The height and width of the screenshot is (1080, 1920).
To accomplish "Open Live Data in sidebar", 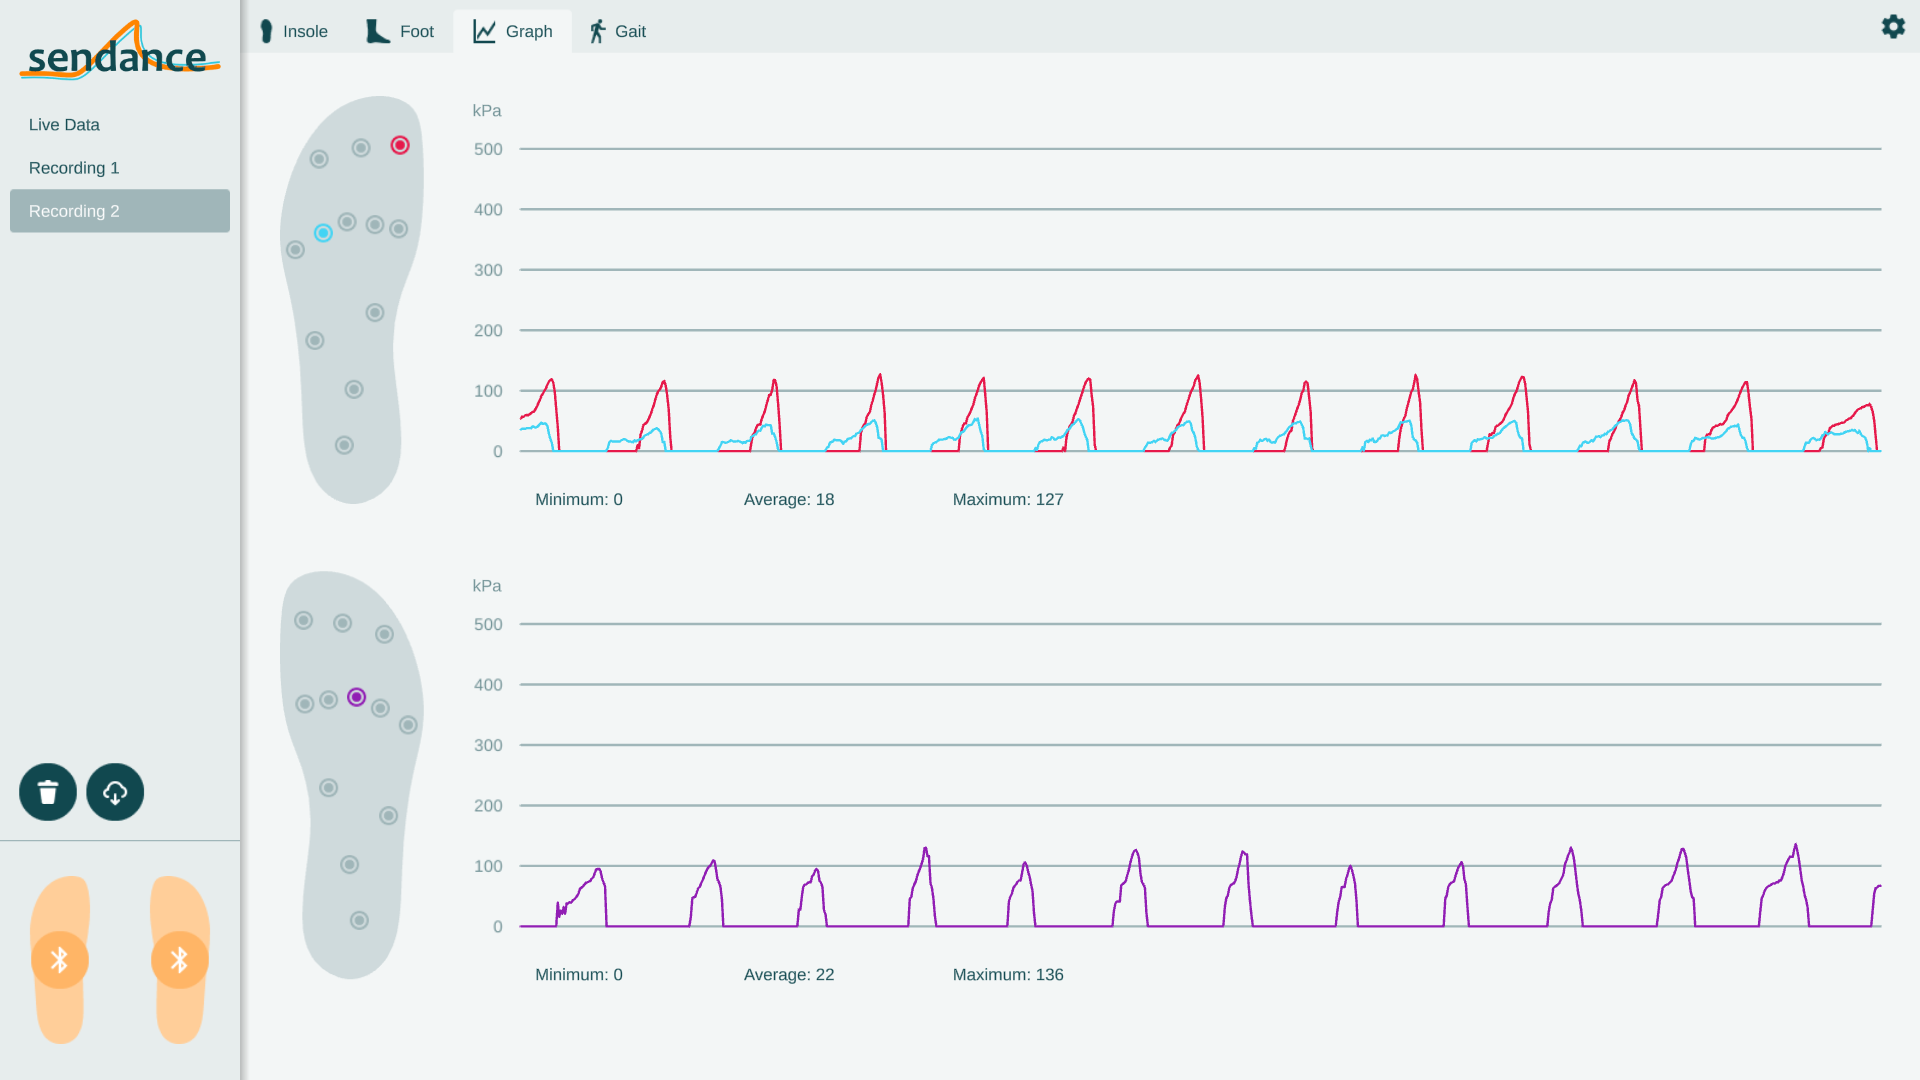I will click(120, 125).
